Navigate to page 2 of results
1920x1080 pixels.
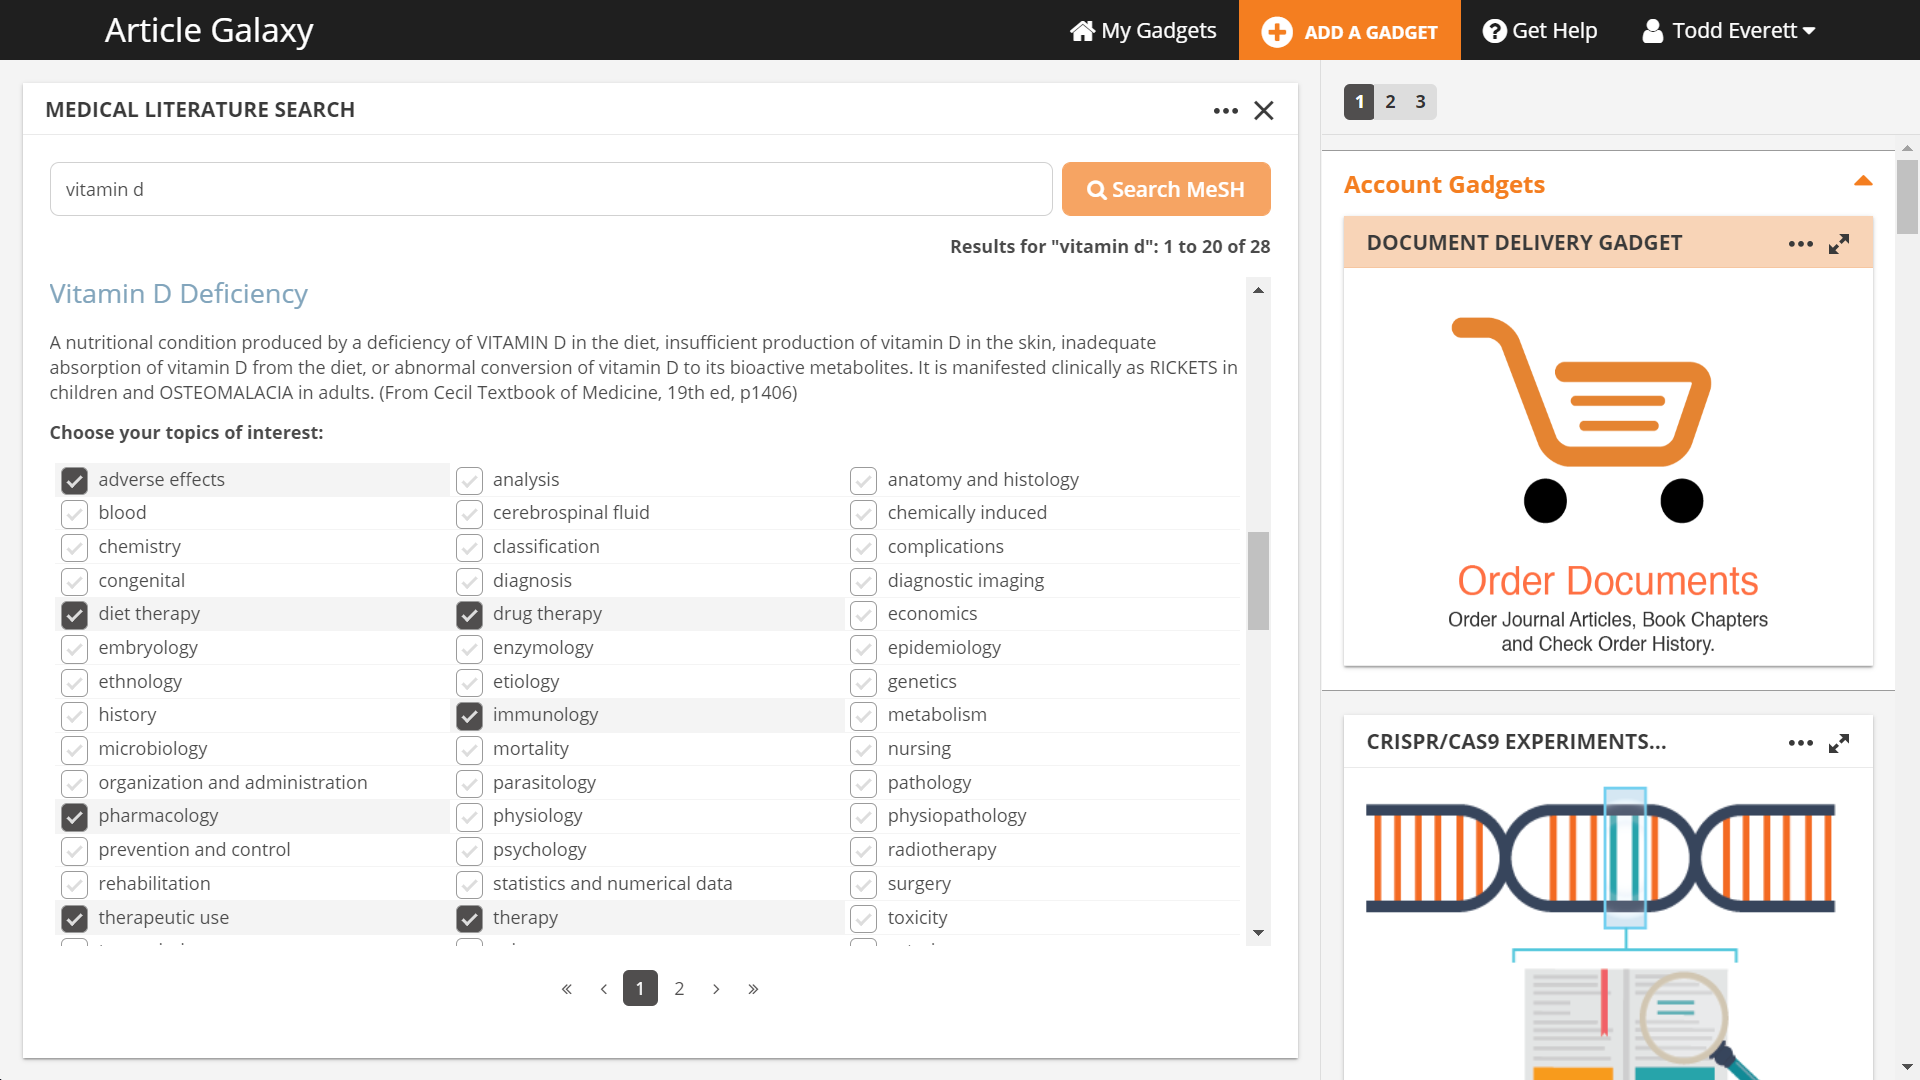tap(680, 988)
